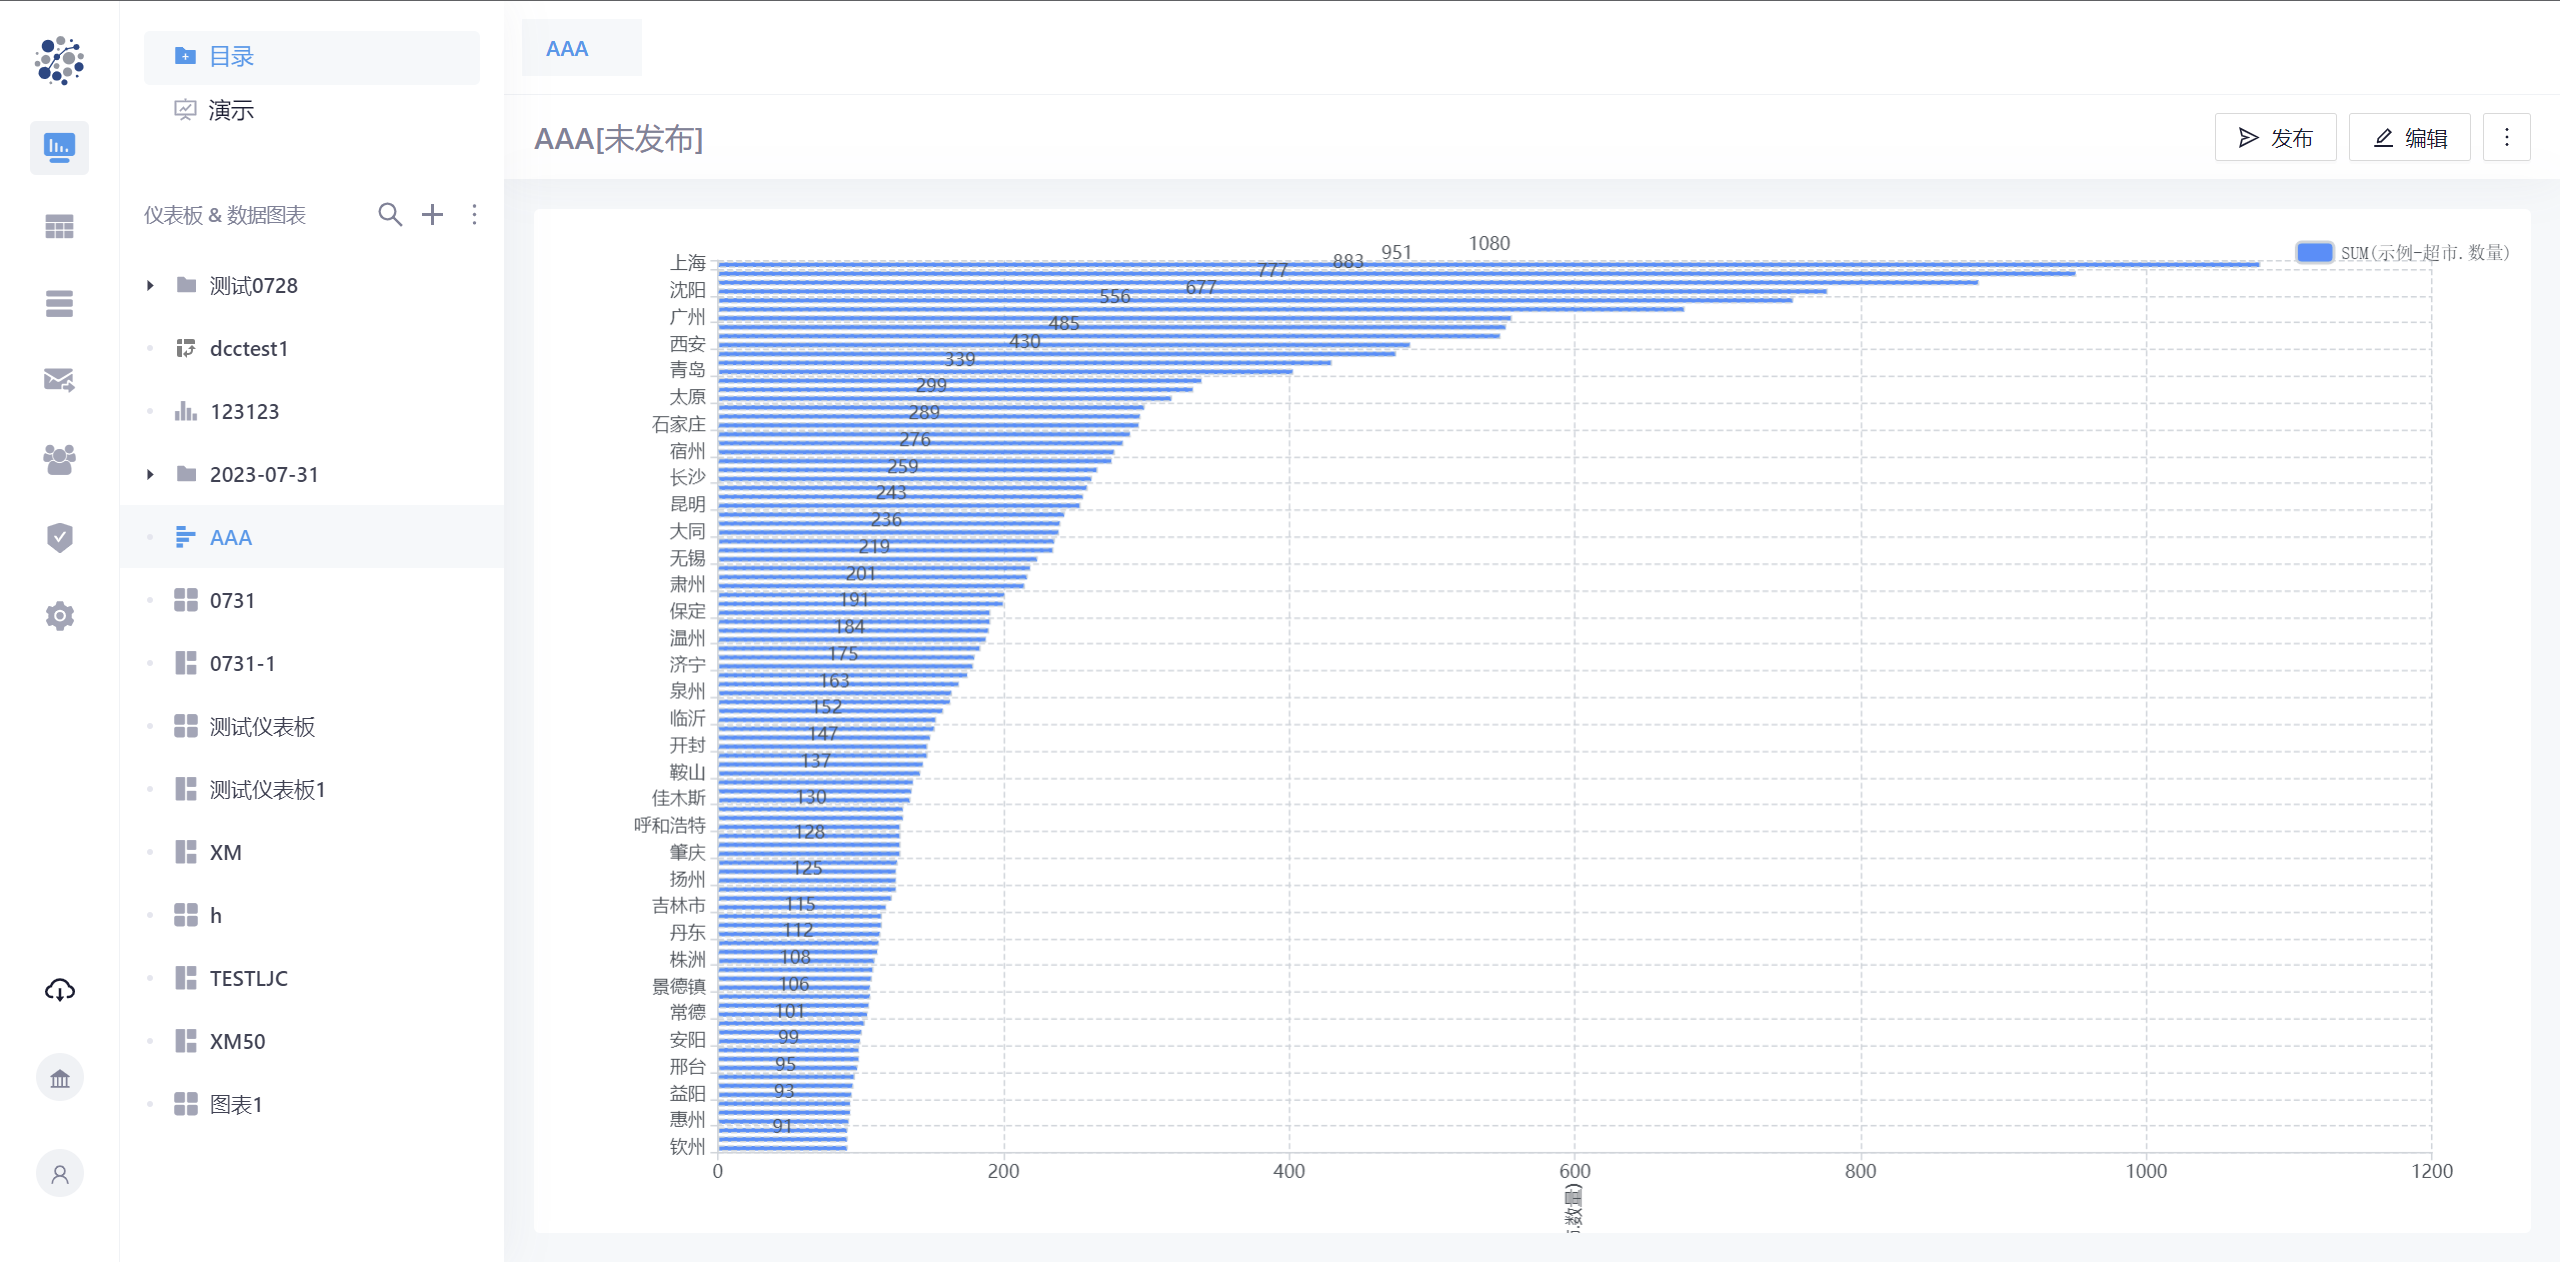This screenshot has width=2560, height=1262.
Task: Open the datasets stack sidebar icon
Action: click(59, 303)
